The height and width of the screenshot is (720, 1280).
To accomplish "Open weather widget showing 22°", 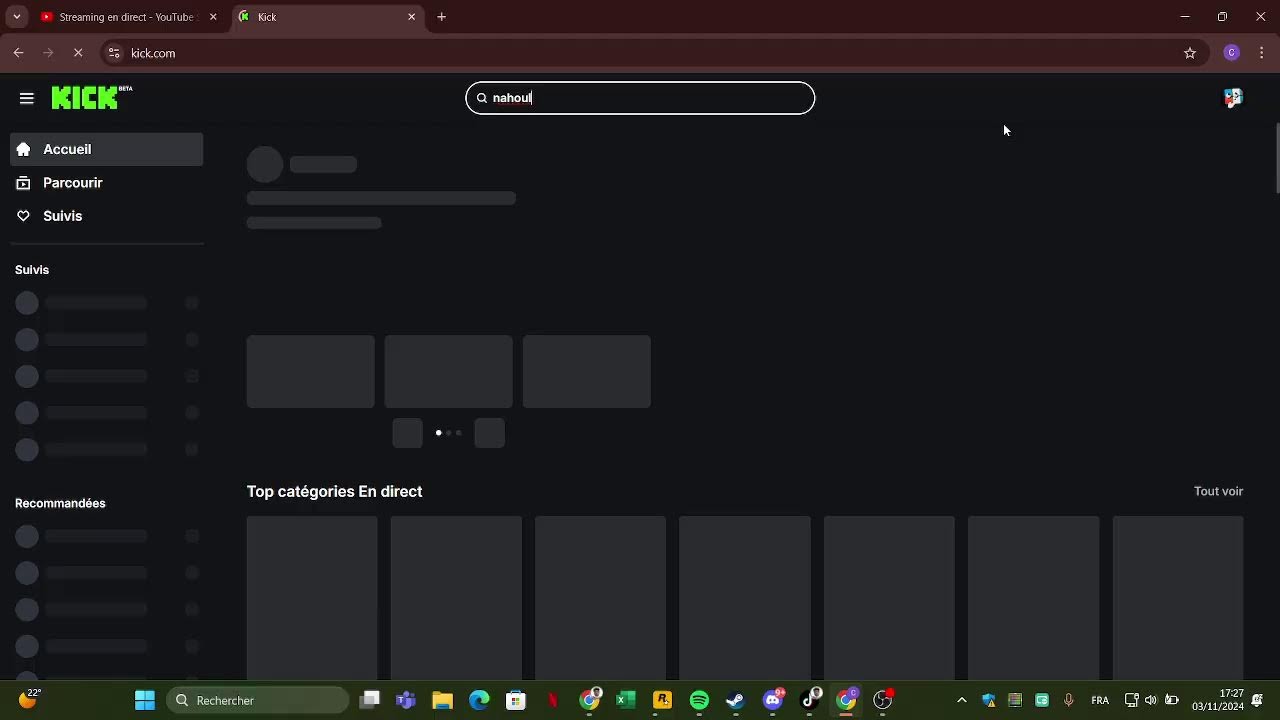I will click(29, 699).
